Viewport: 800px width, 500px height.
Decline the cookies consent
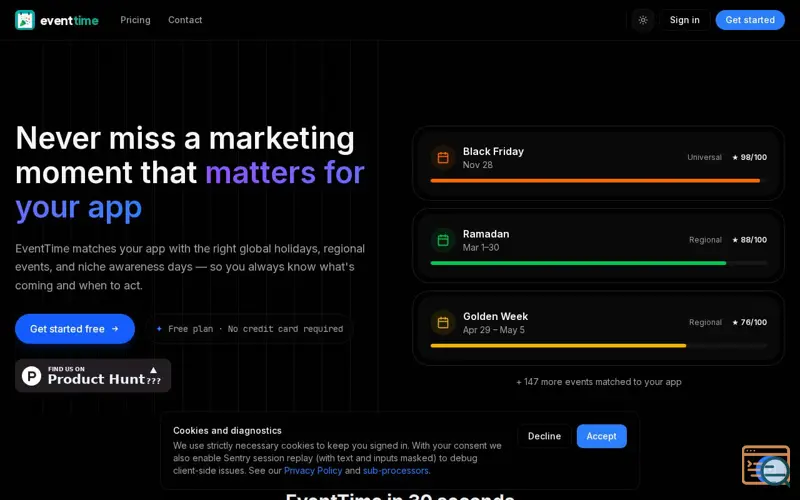(544, 436)
